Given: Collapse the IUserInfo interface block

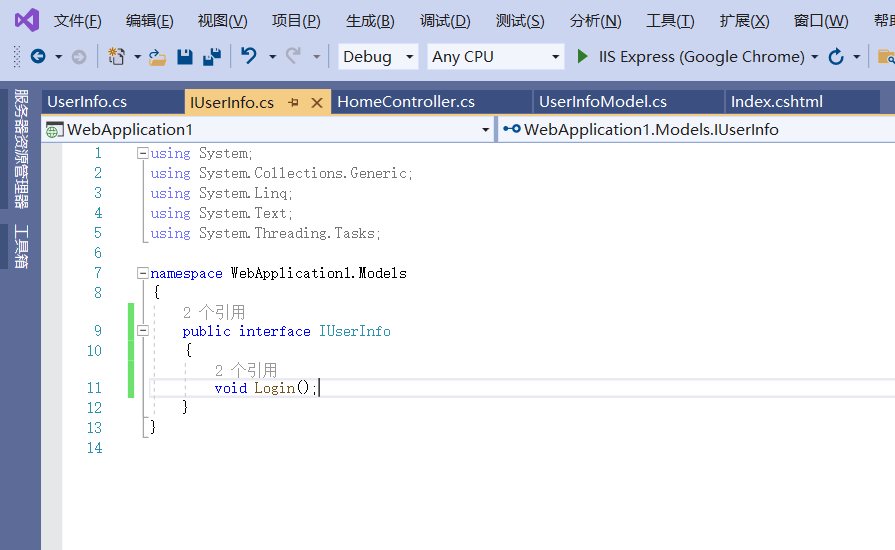Looking at the screenshot, I should [143, 331].
